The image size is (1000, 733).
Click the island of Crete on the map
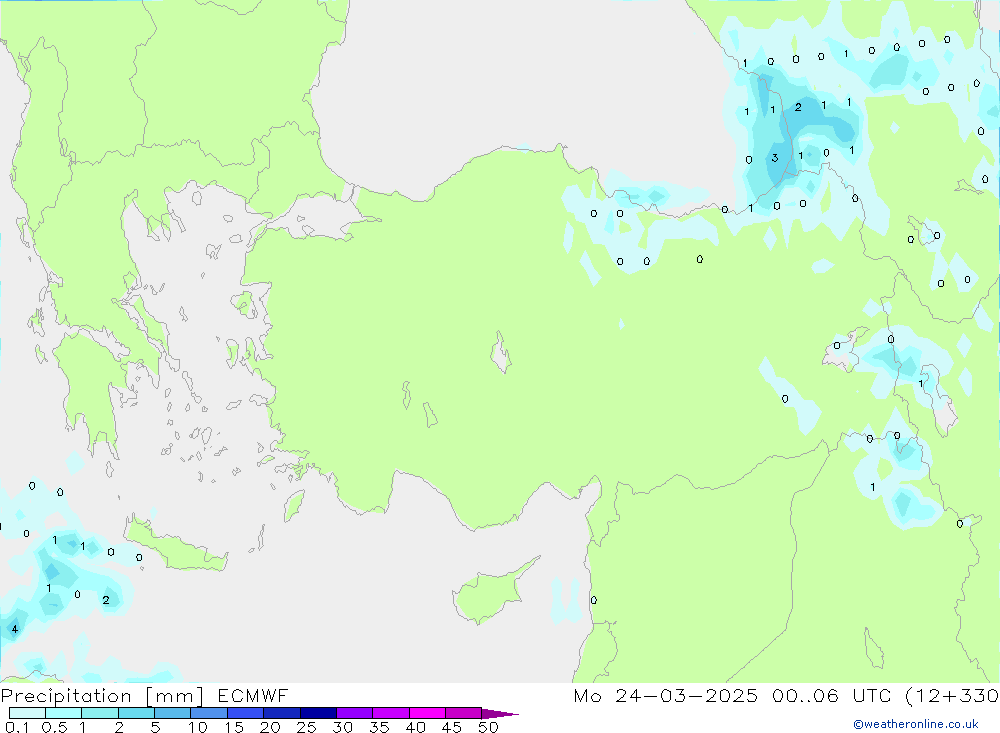pyautogui.click(x=175, y=547)
